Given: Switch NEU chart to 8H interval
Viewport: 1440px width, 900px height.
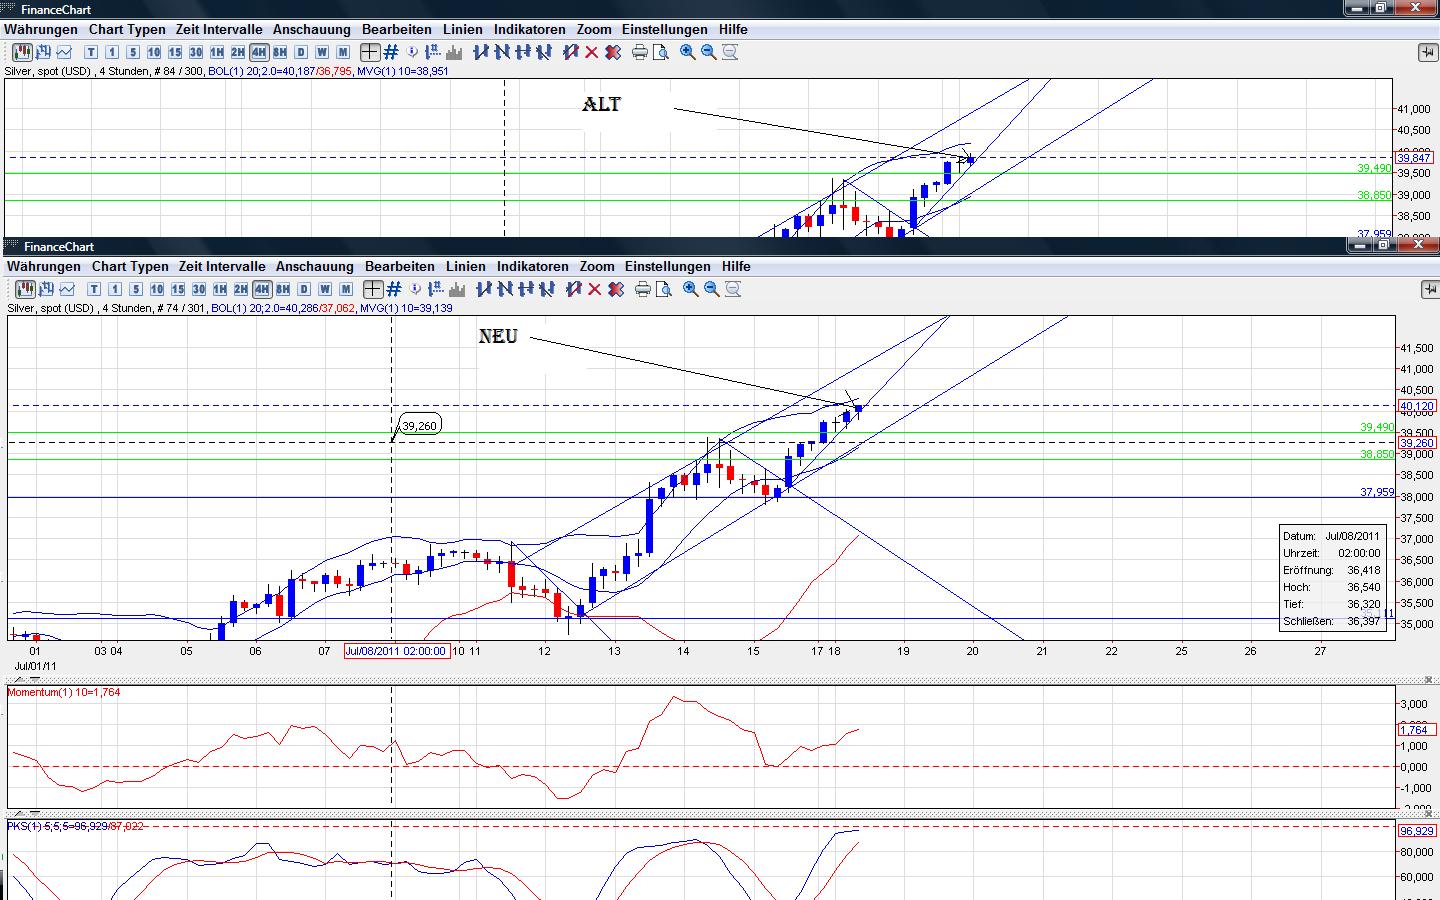Looking at the screenshot, I should click(x=283, y=289).
